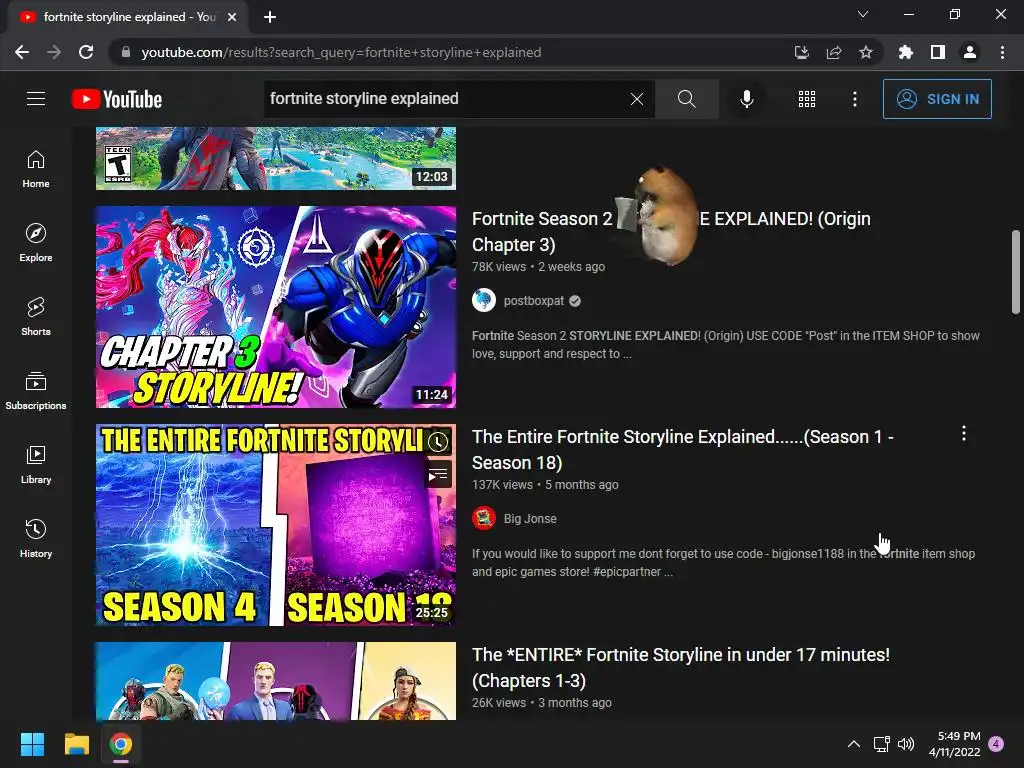Go to the YouTube logo home link

pos(117,99)
